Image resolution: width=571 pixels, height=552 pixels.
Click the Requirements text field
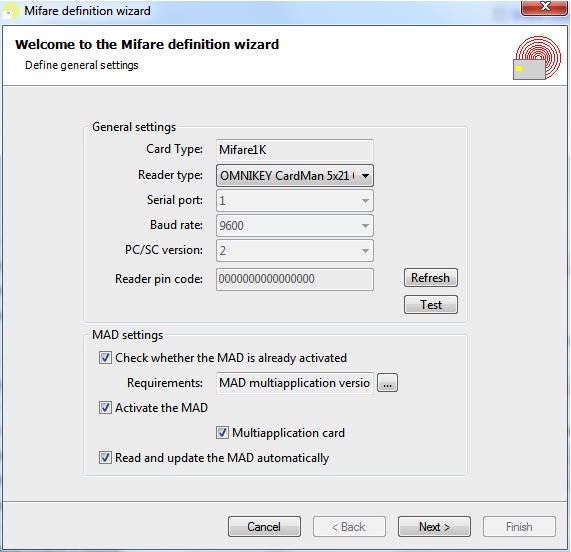(x=295, y=383)
